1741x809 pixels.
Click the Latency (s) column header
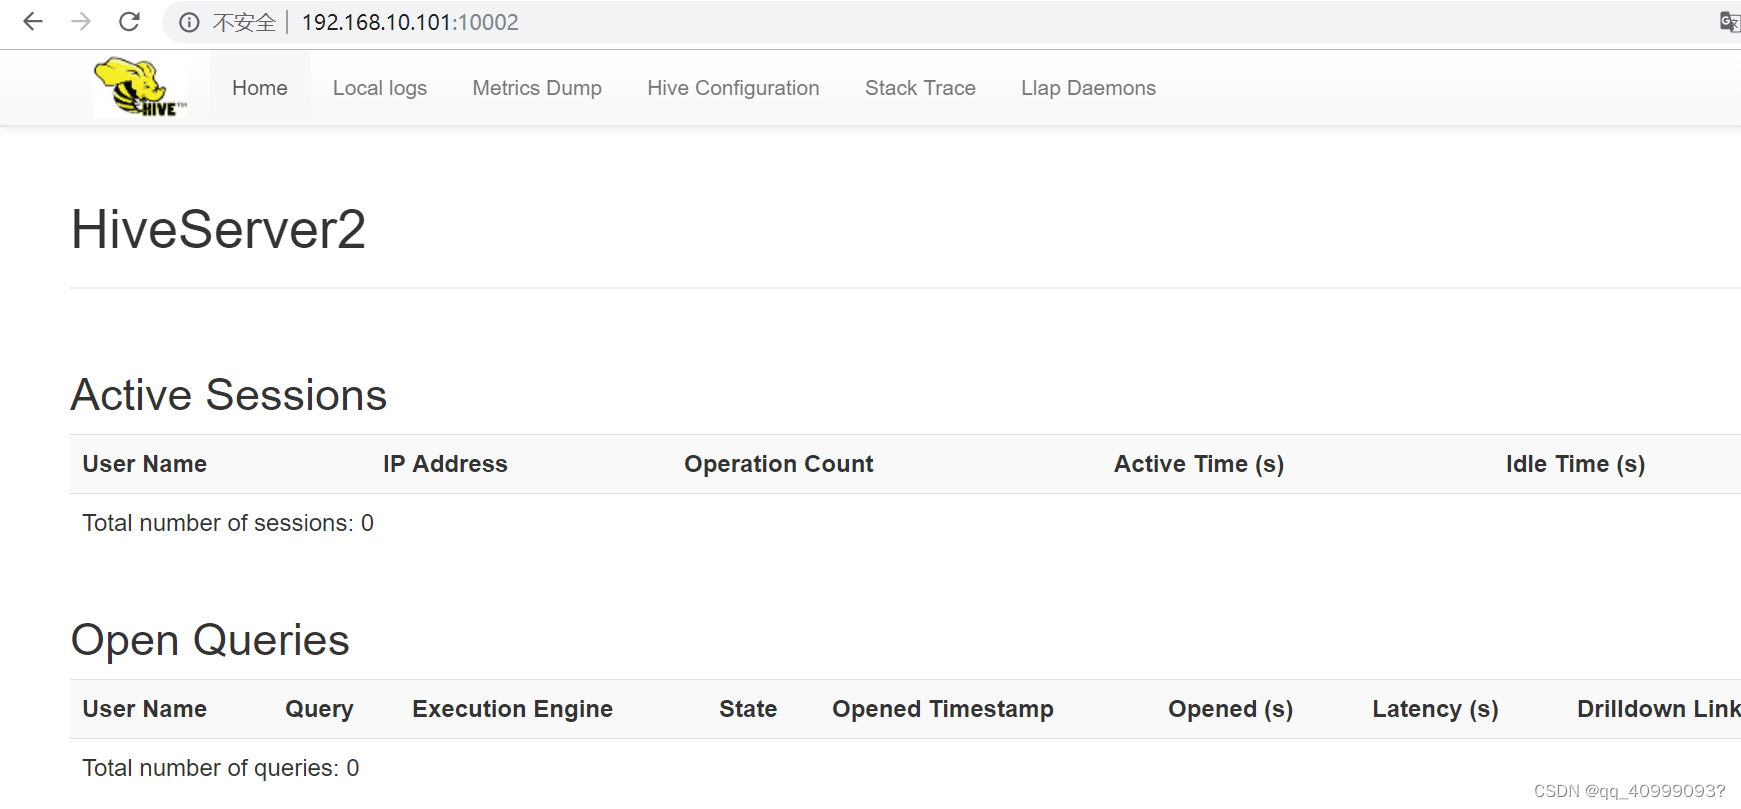pos(1435,709)
